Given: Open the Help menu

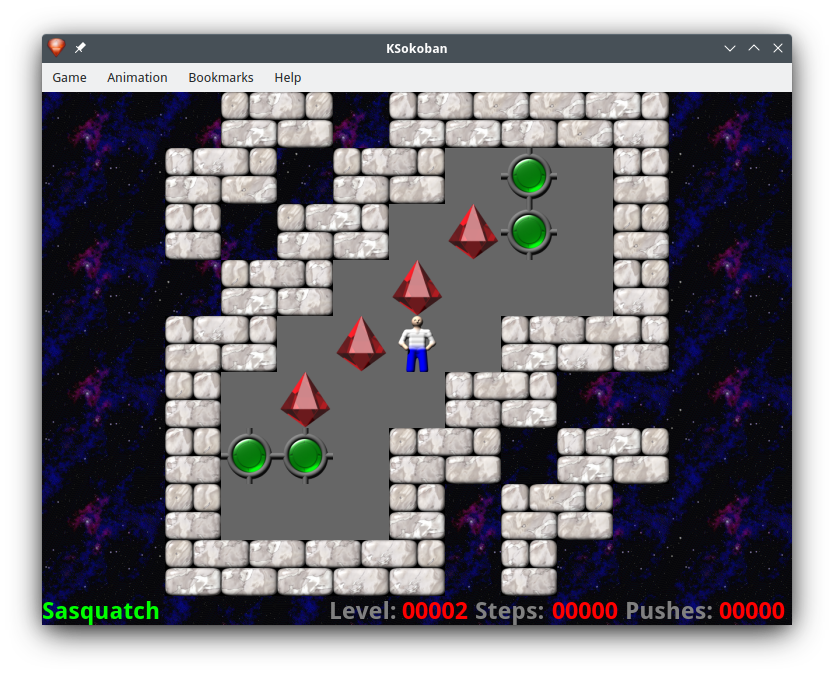Looking at the screenshot, I should (x=288, y=77).
